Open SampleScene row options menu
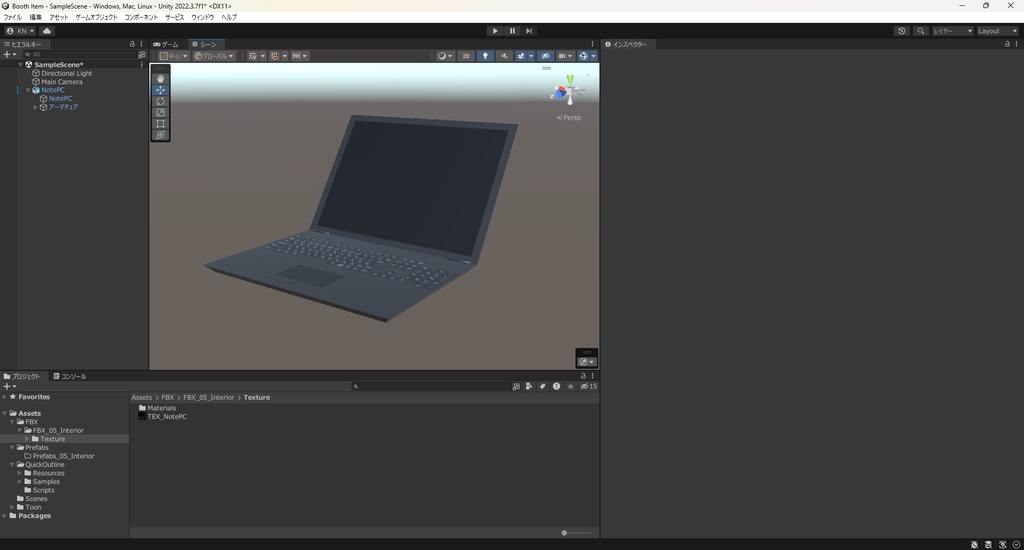 point(142,65)
